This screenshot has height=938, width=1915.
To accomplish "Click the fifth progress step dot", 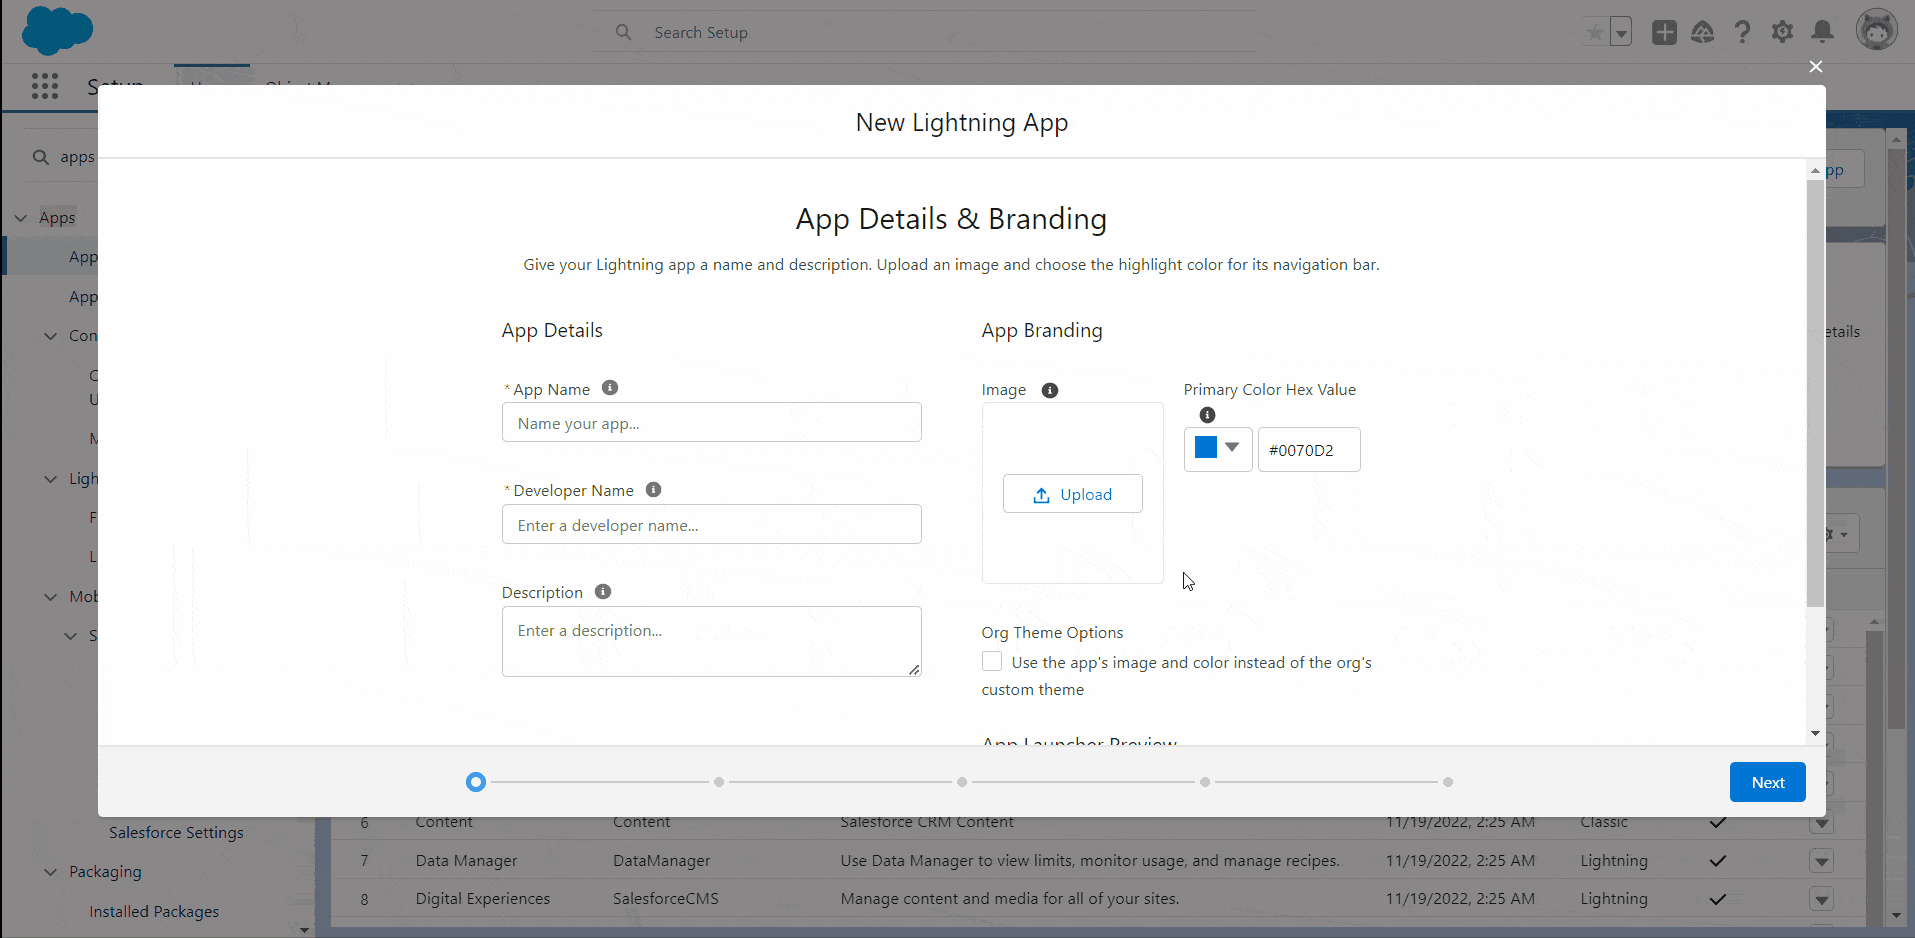I will tap(1448, 782).
